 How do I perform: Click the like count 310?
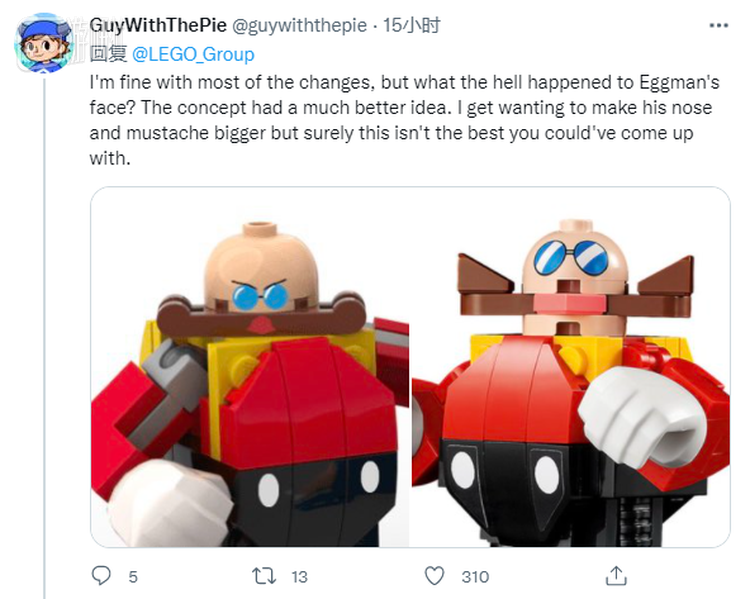click(x=475, y=576)
